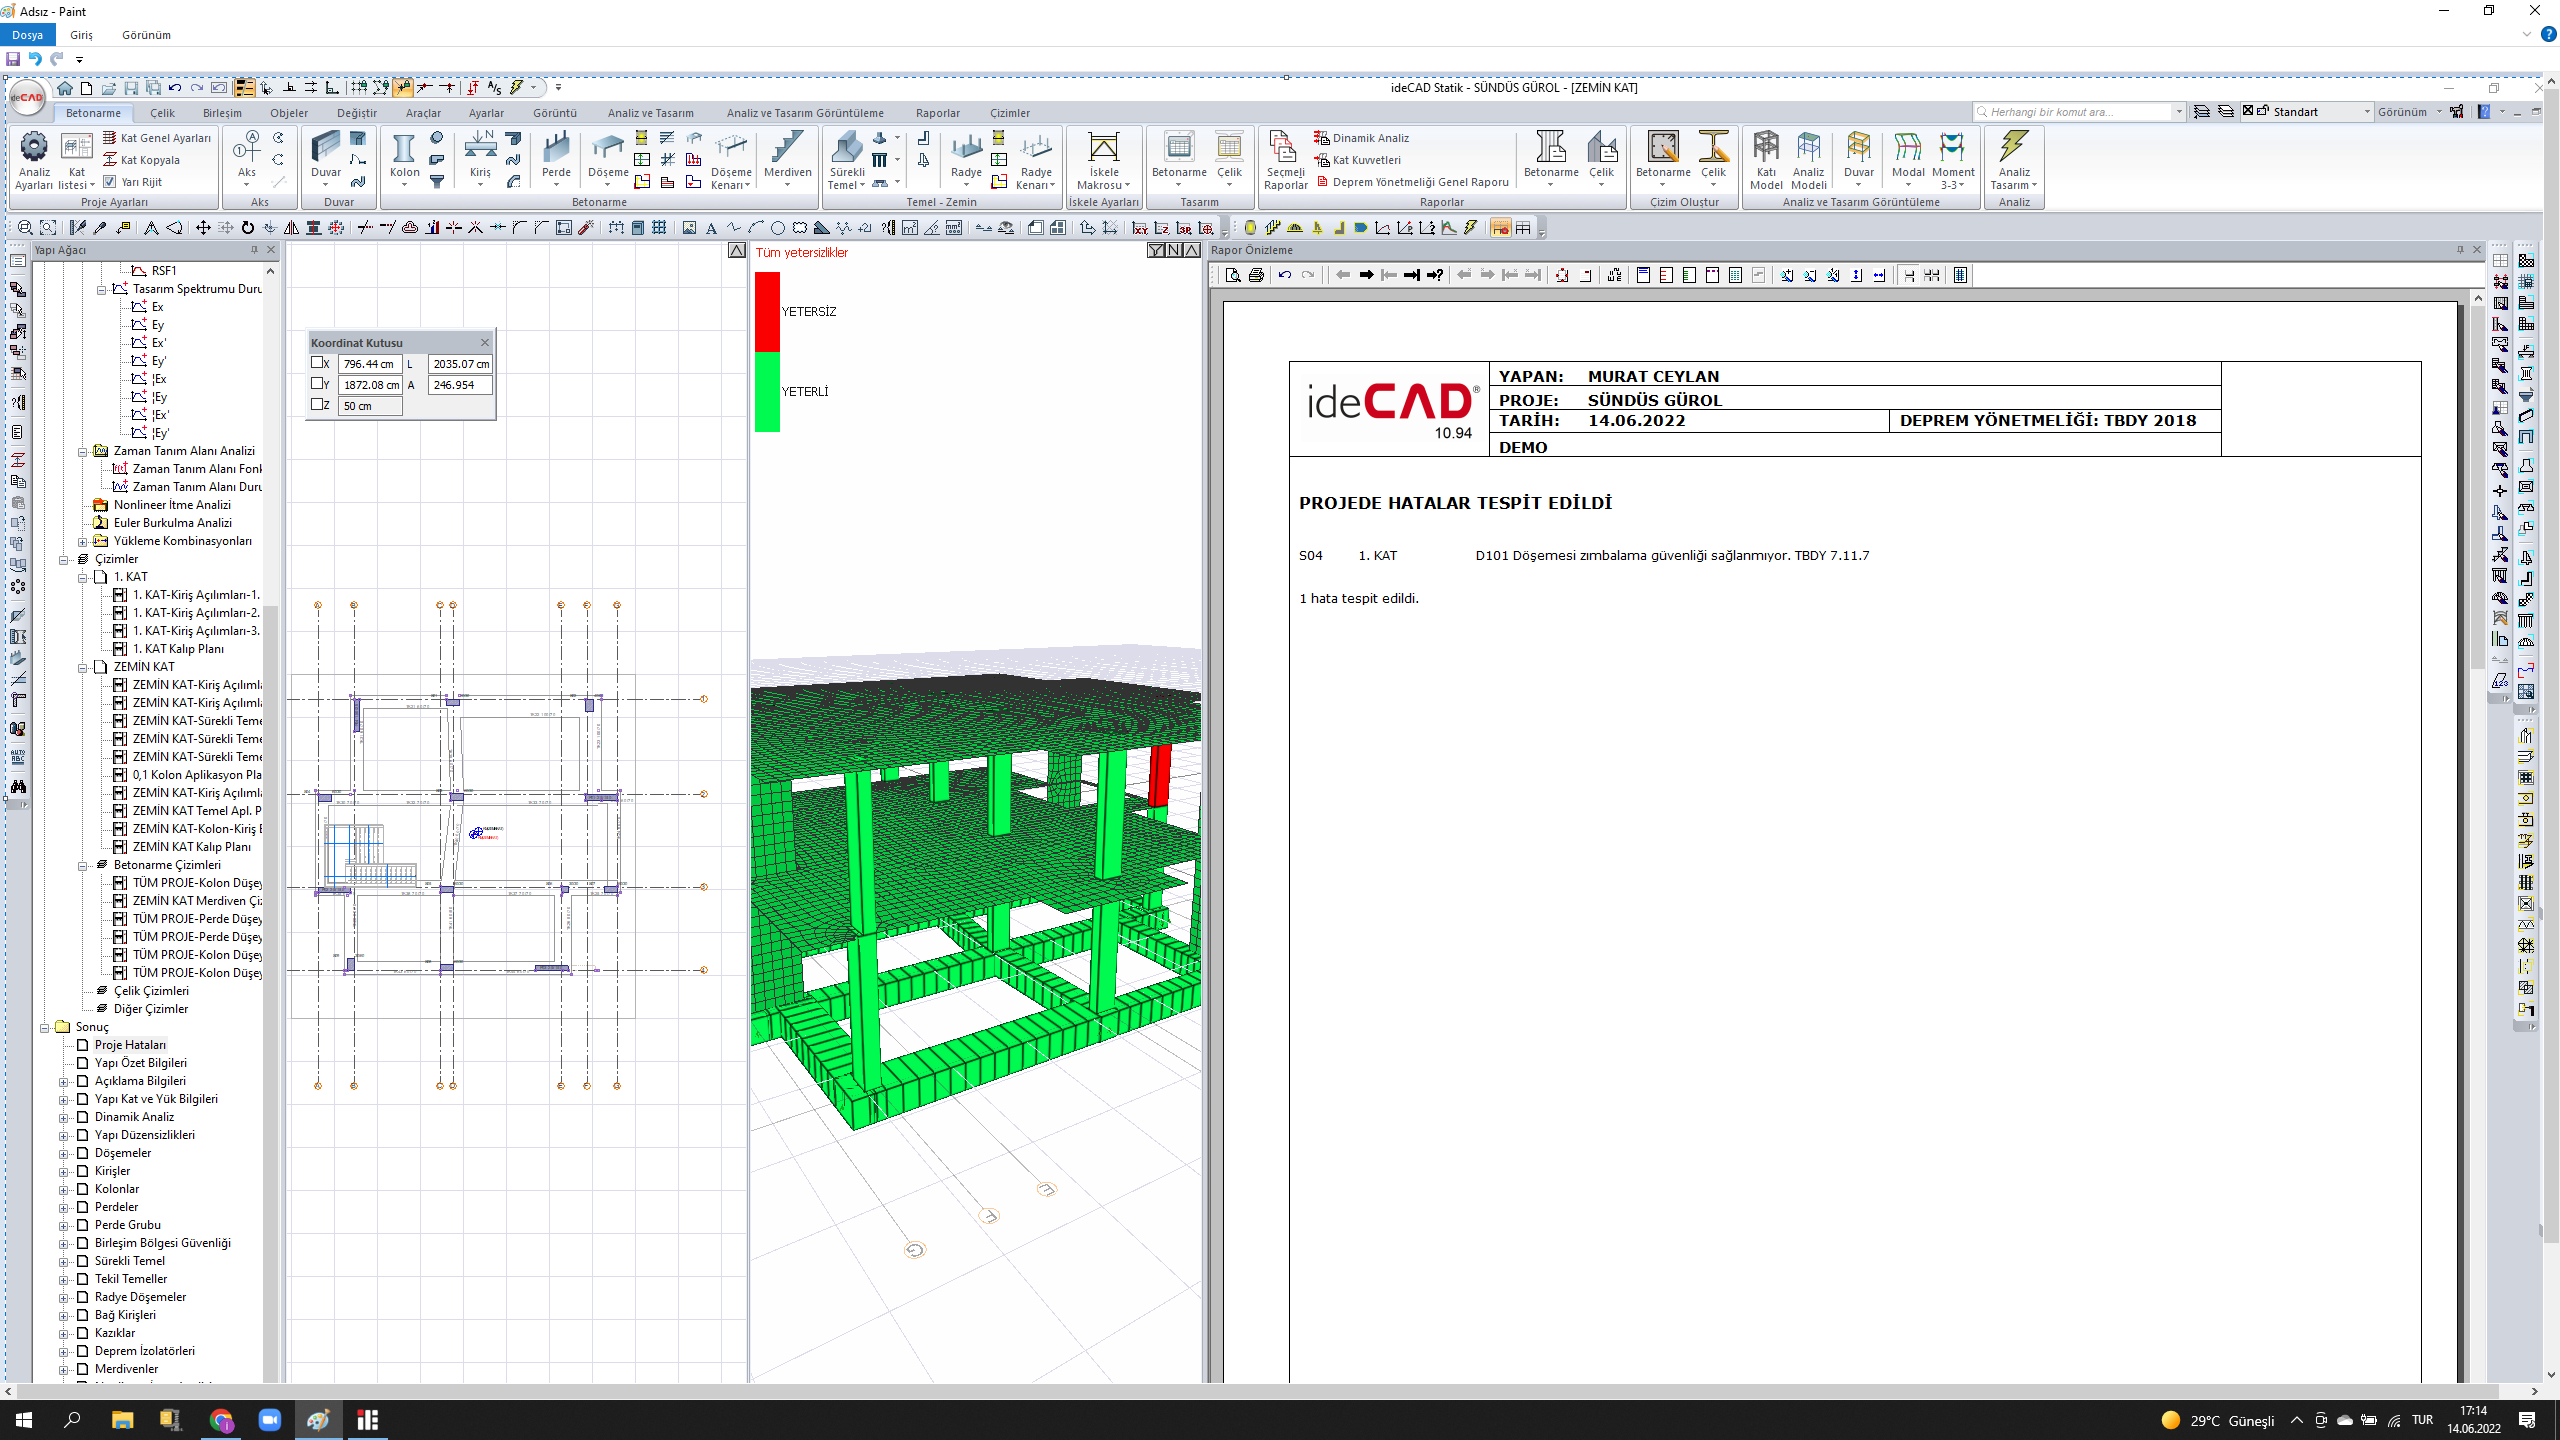Go to next report page arrow
This screenshot has width=2560, height=1440.
(x=1366, y=275)
